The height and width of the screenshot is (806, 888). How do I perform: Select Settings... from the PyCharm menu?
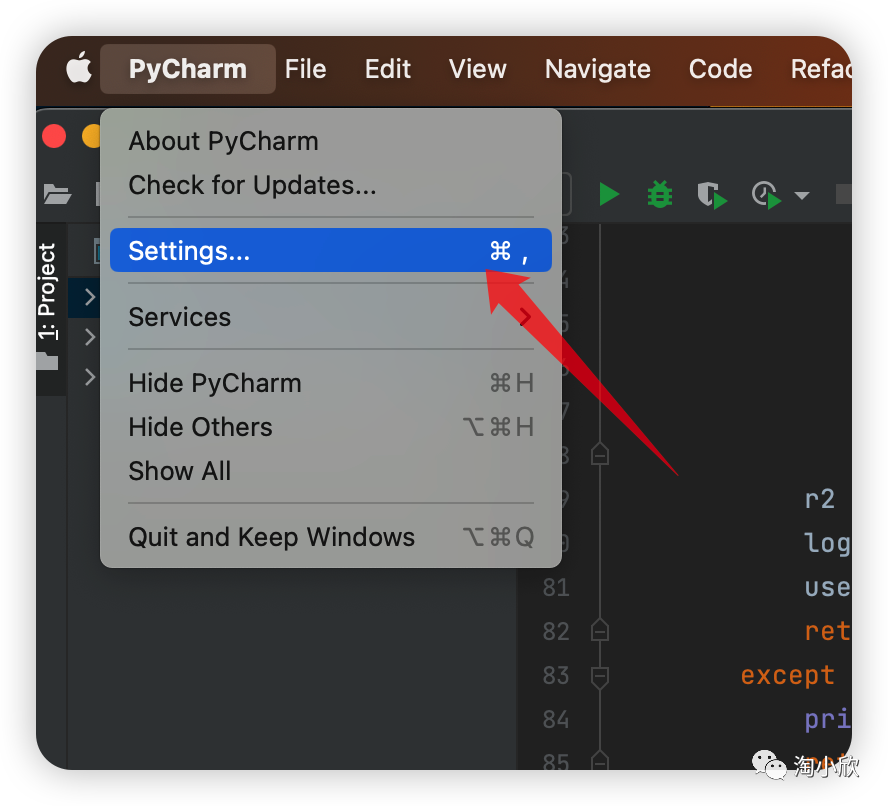[x=330, y=250]
